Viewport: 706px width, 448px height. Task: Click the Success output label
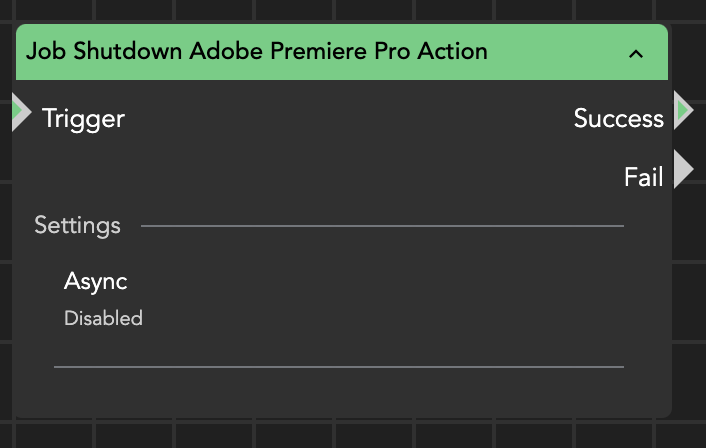(x=618, y=119)
